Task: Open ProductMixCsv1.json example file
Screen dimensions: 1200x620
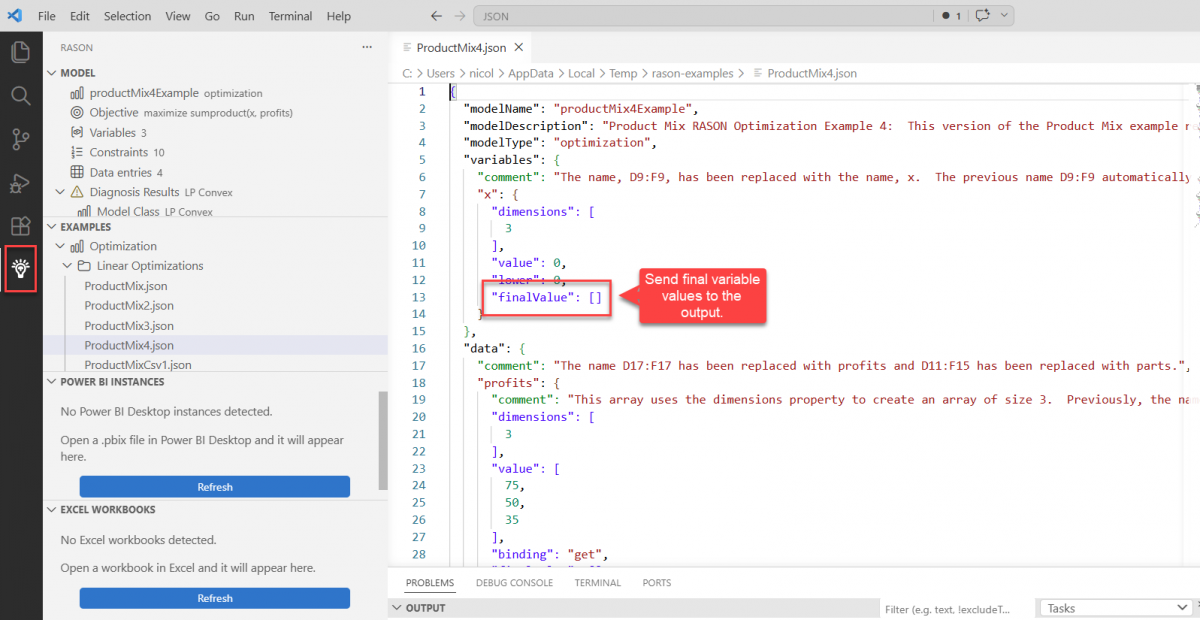Action: click(138, 365)
